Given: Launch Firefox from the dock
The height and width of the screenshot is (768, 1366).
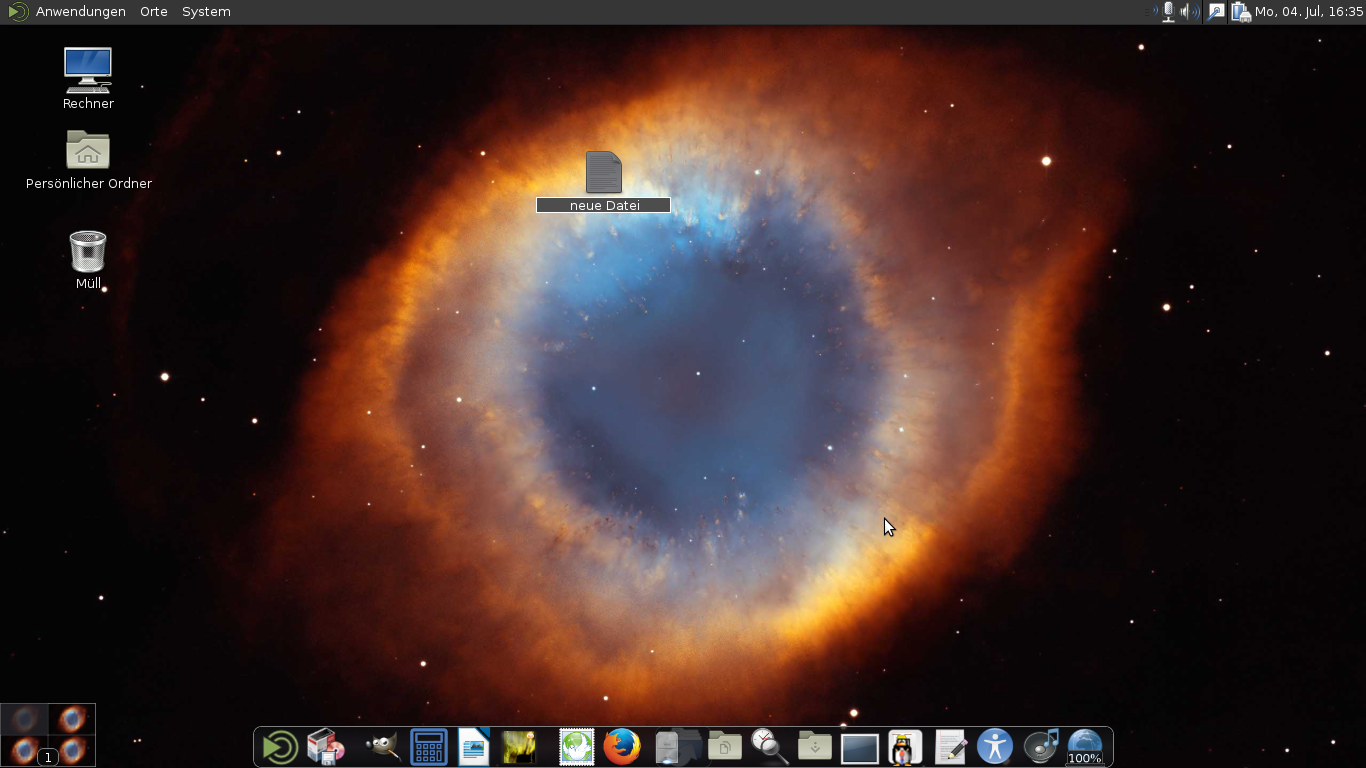Looking at the screenshot, I should point(621,747).
